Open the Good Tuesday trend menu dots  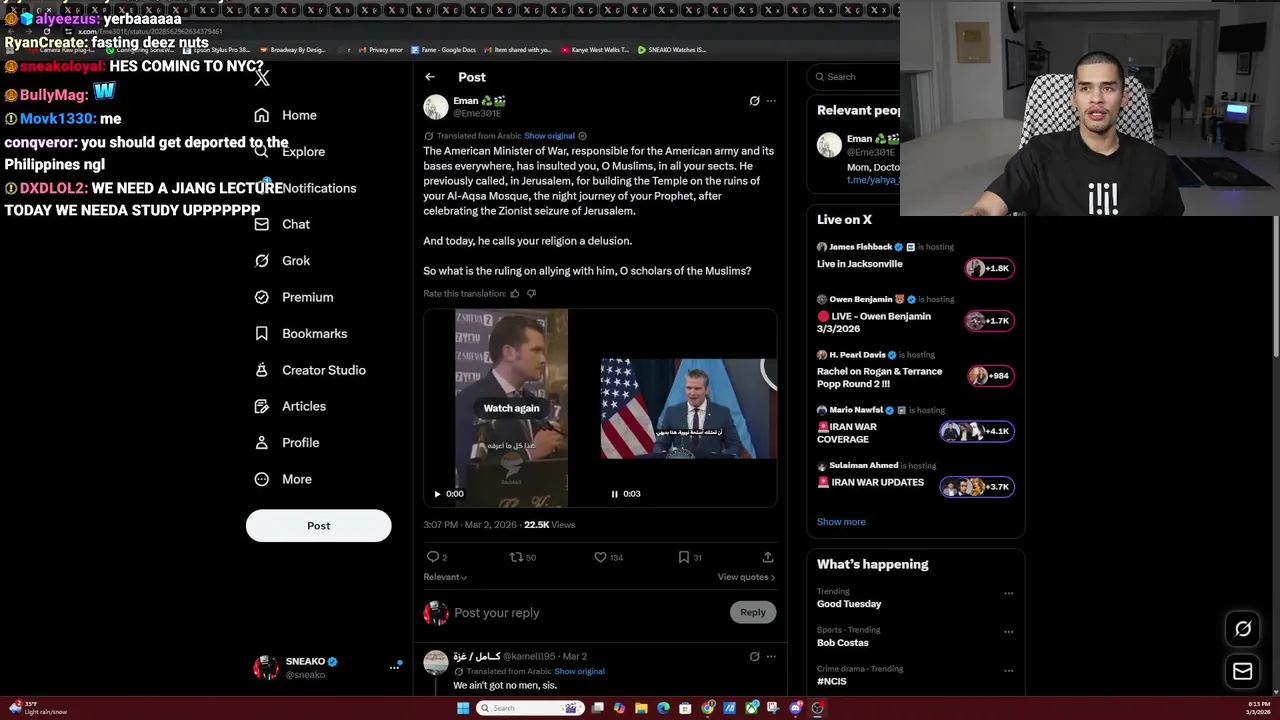coord(1008,593)
